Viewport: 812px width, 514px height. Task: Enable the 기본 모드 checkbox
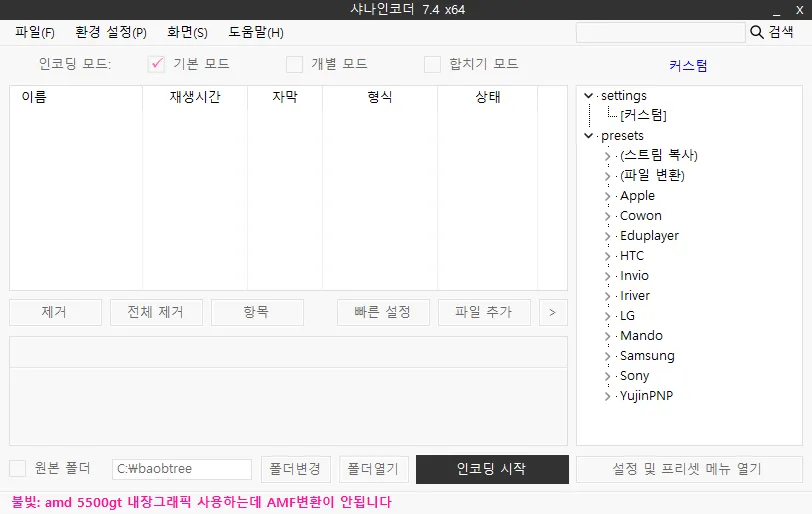pos(156,64)
